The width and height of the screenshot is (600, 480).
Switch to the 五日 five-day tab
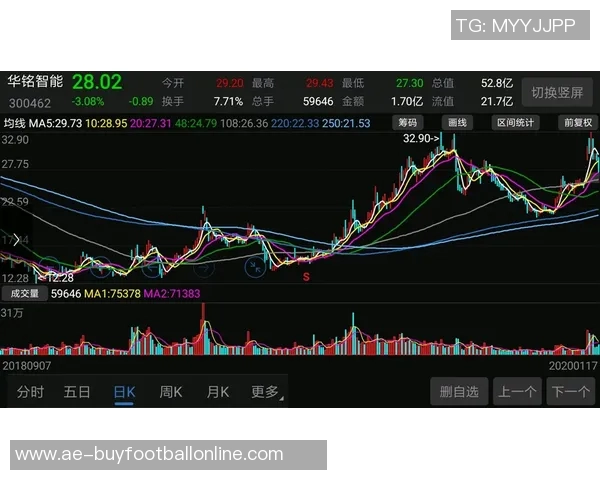77,392
